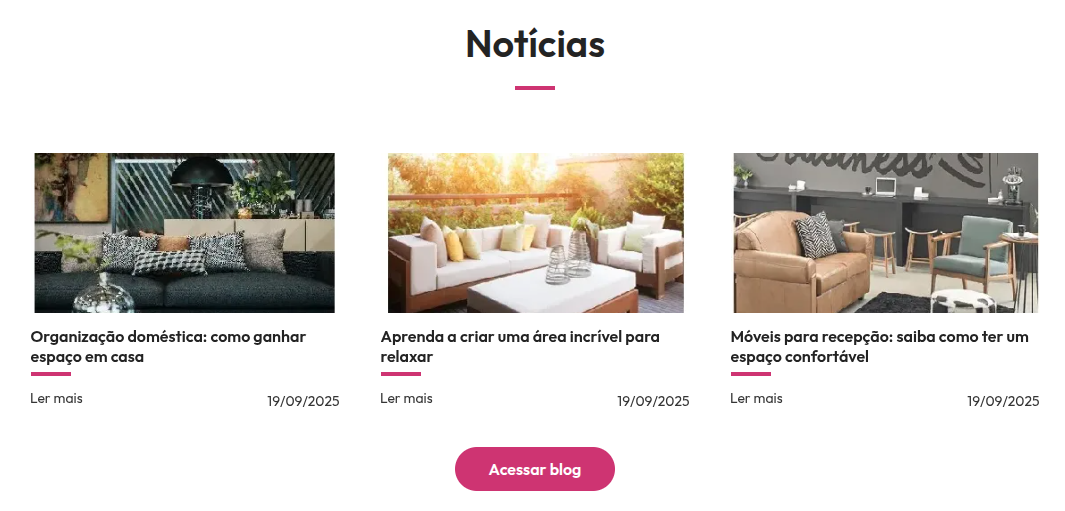Click 'Organização doméstica: como ganhar espaço' headline

click(x=168, y=347)
